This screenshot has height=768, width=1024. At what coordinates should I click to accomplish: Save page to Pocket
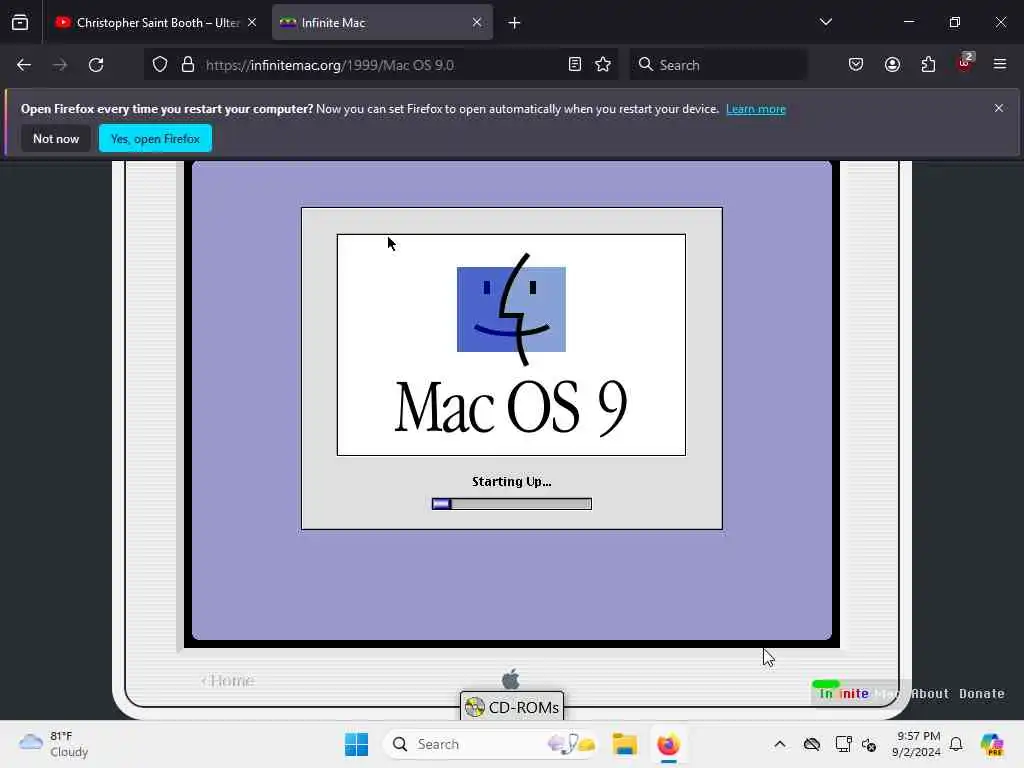tap(856, 65)
